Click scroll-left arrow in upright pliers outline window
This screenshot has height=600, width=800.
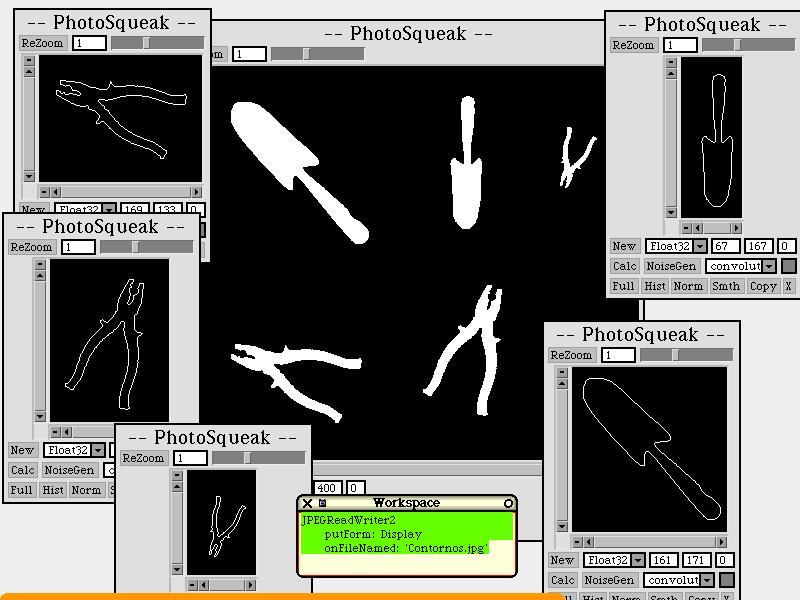coord(67,432)
